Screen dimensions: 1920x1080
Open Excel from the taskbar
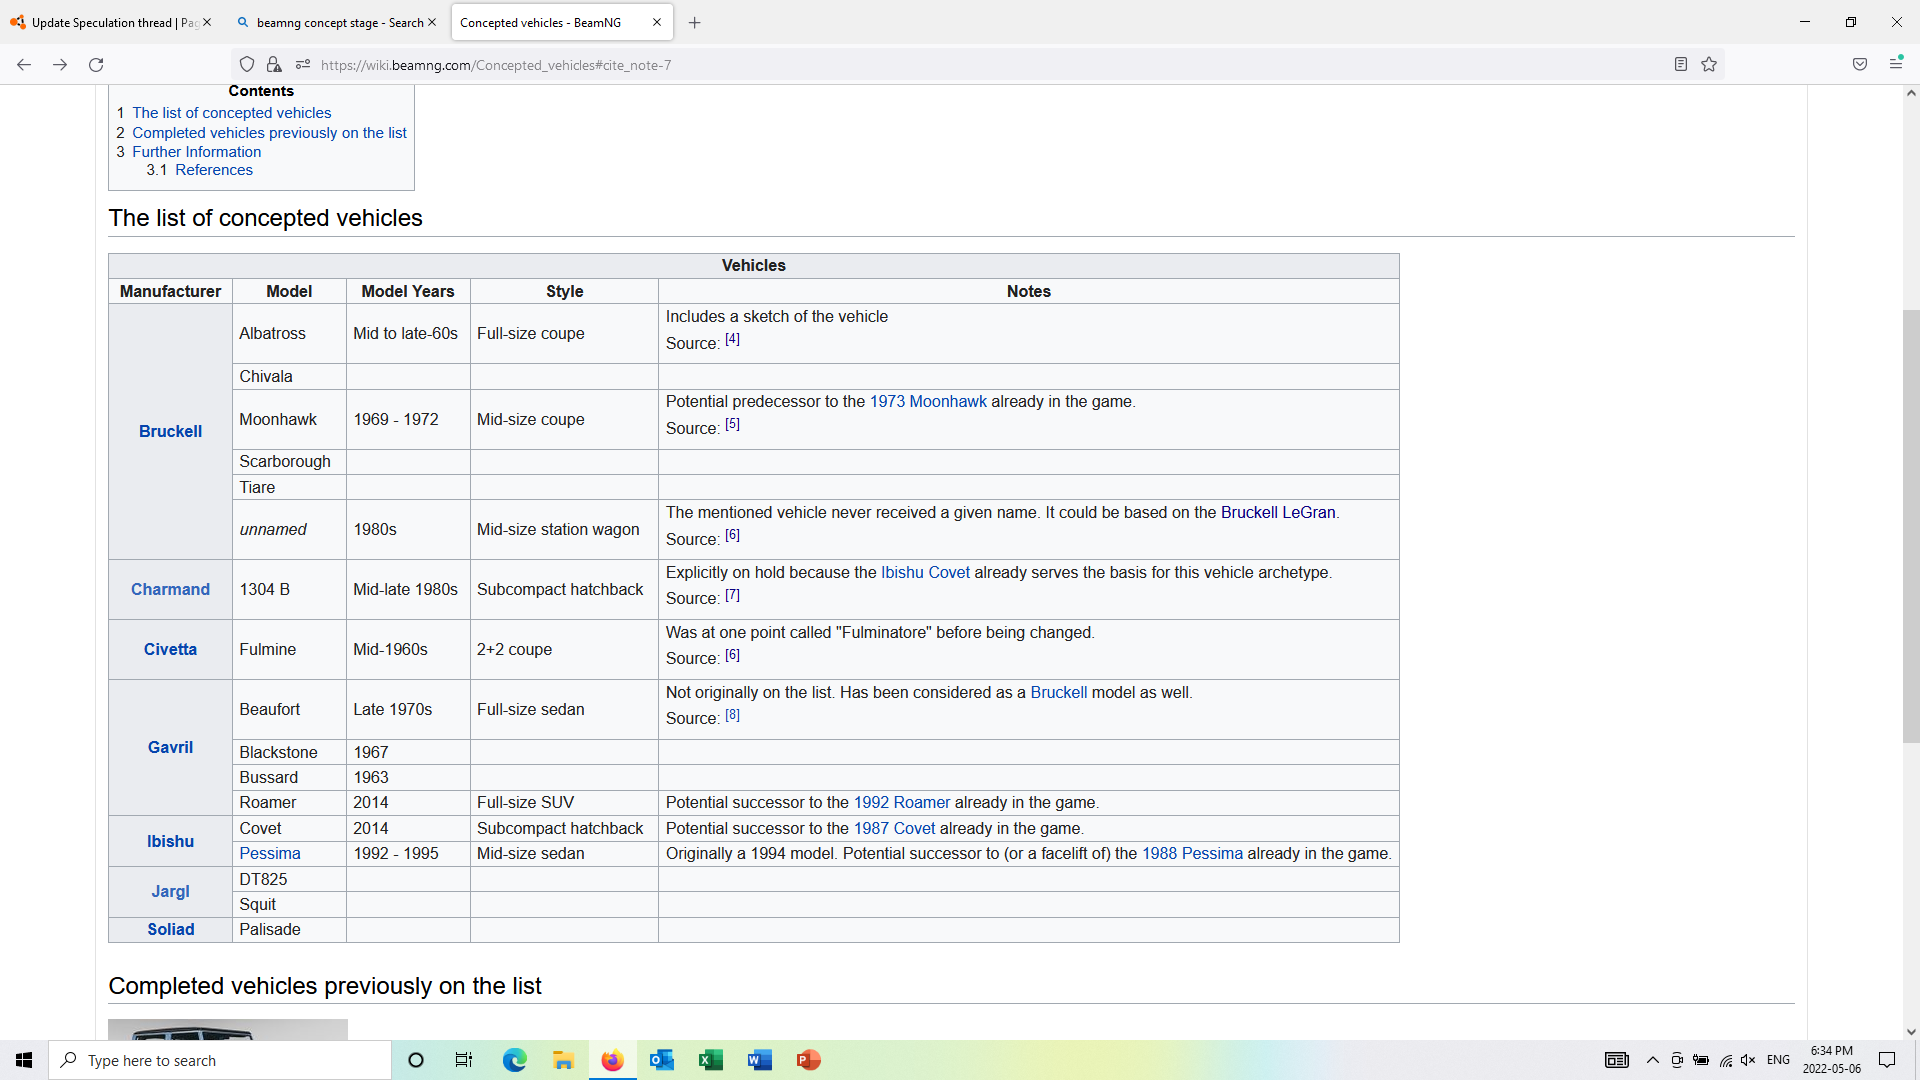(x=710, y=1060)
